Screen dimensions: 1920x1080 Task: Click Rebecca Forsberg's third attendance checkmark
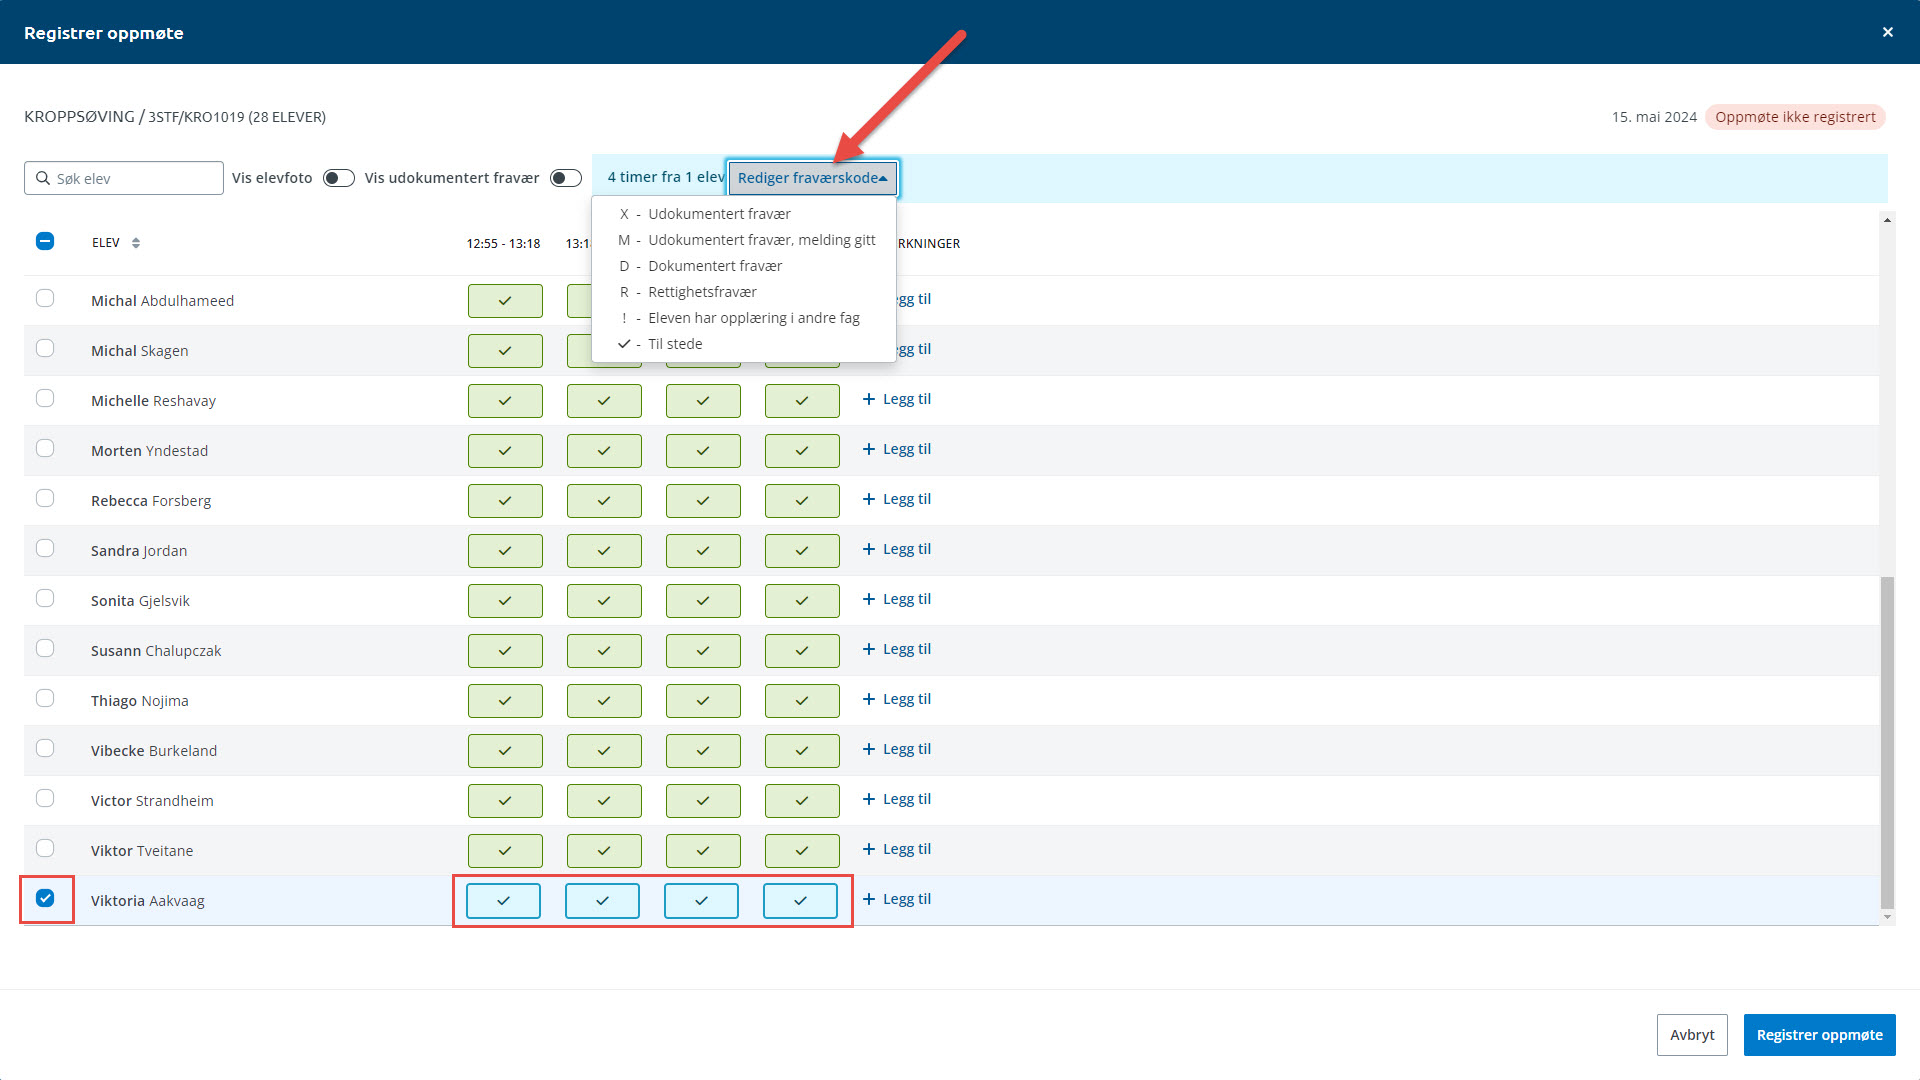[x=703, y=501]
